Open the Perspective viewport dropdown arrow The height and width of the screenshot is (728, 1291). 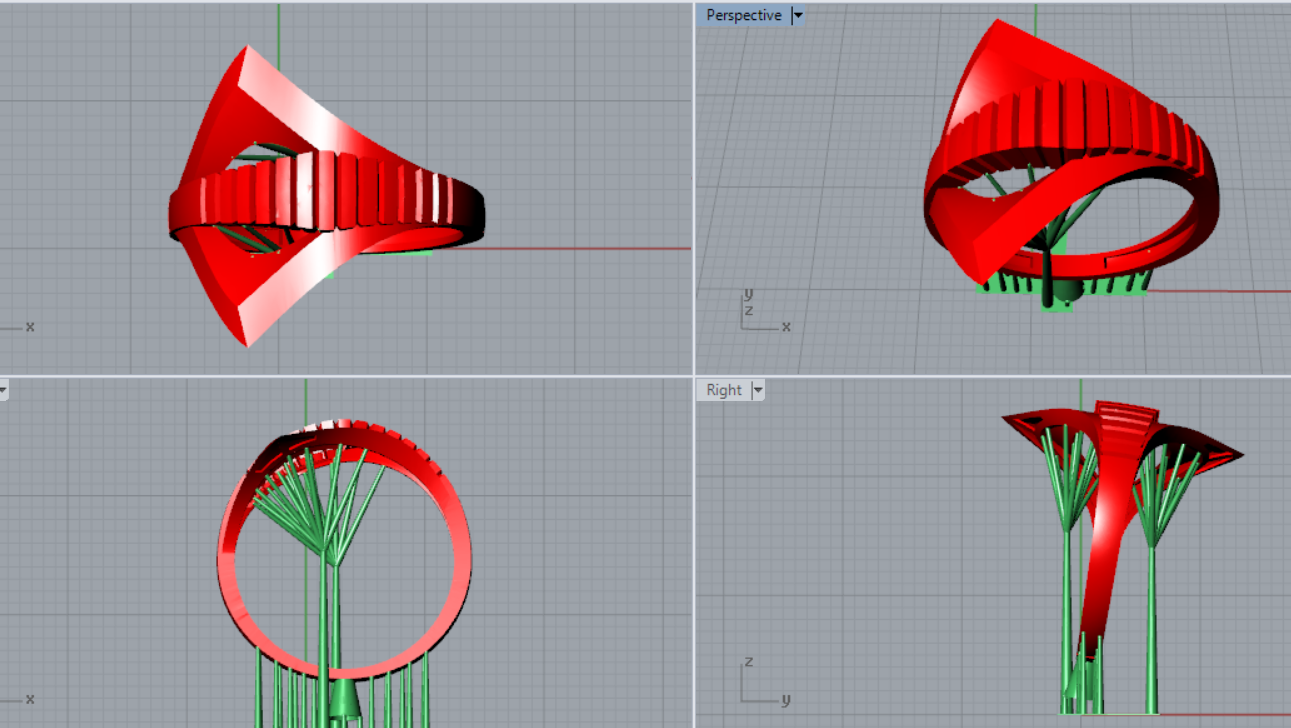[x=797, y=16]
